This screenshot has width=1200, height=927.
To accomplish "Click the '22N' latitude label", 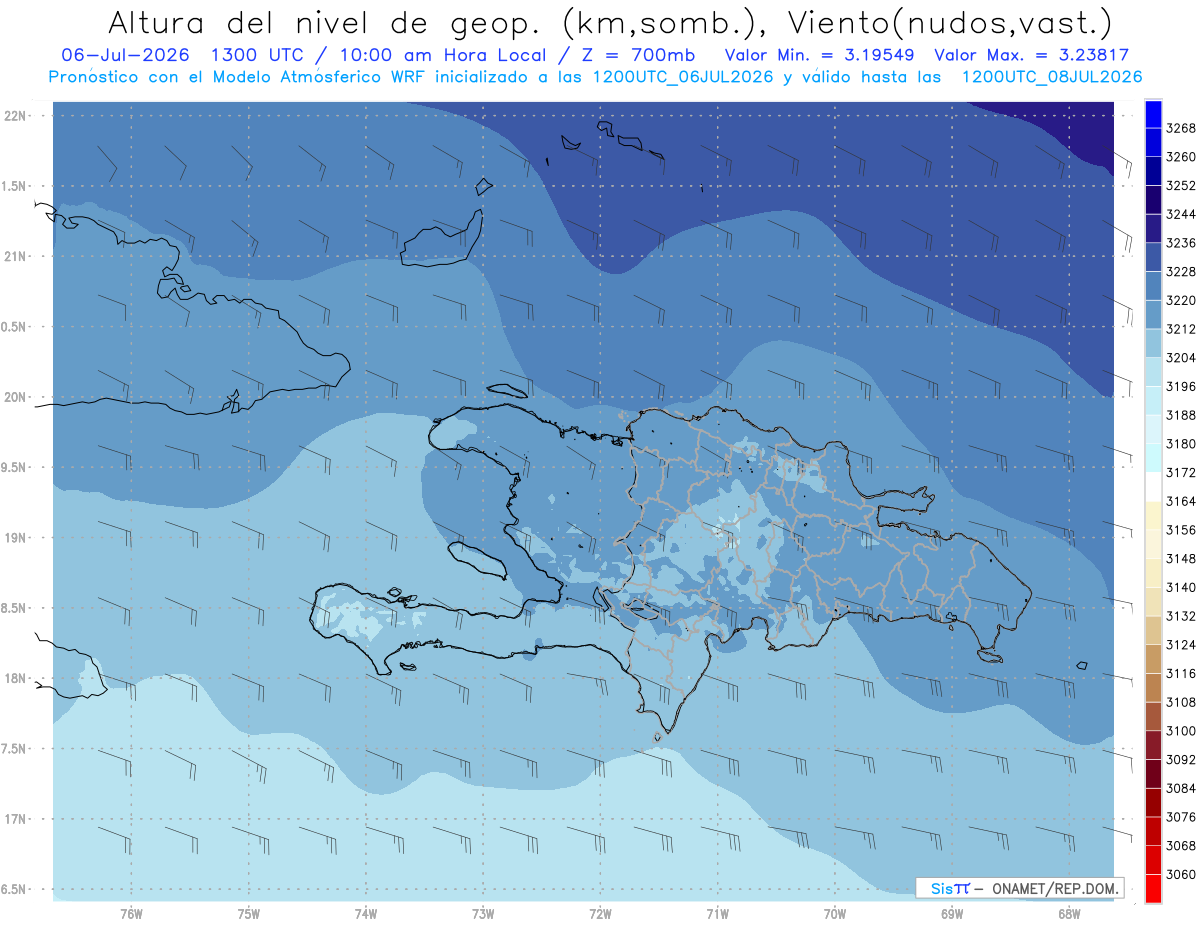I will 17,115.
